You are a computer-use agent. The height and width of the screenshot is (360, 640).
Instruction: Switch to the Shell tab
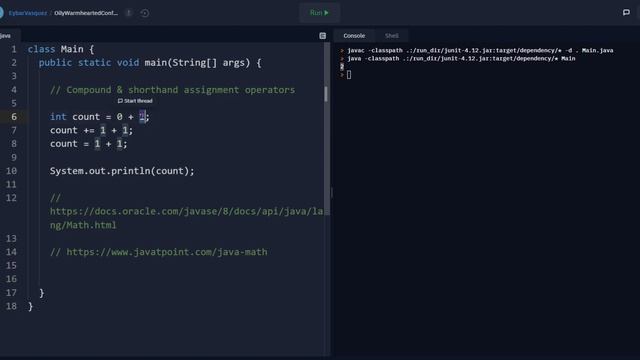(x=391, y=36)
